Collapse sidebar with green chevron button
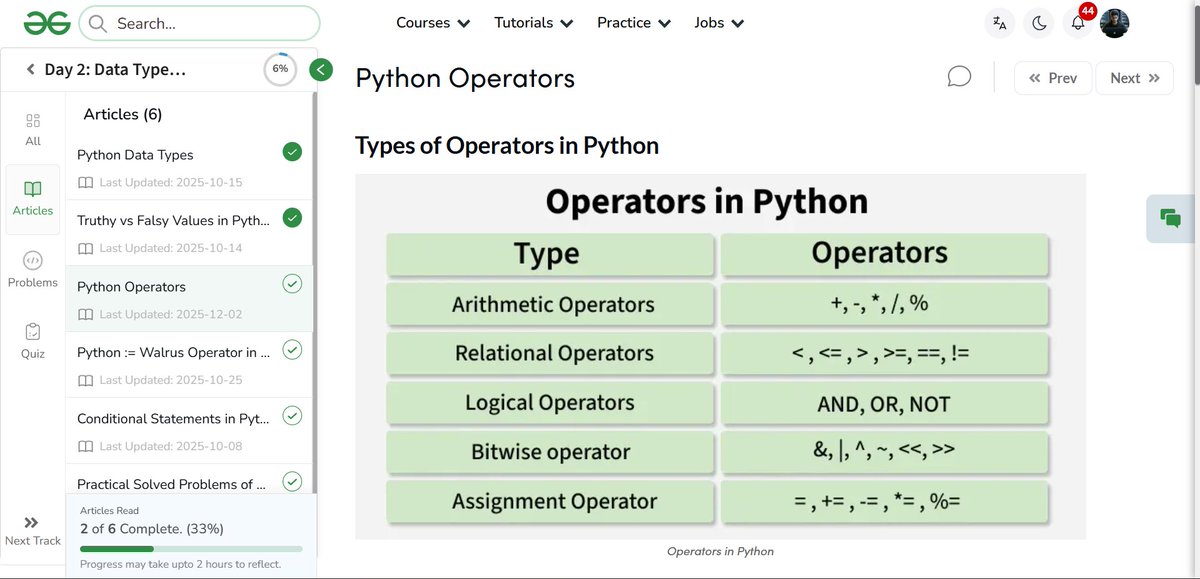 point(321,69)
